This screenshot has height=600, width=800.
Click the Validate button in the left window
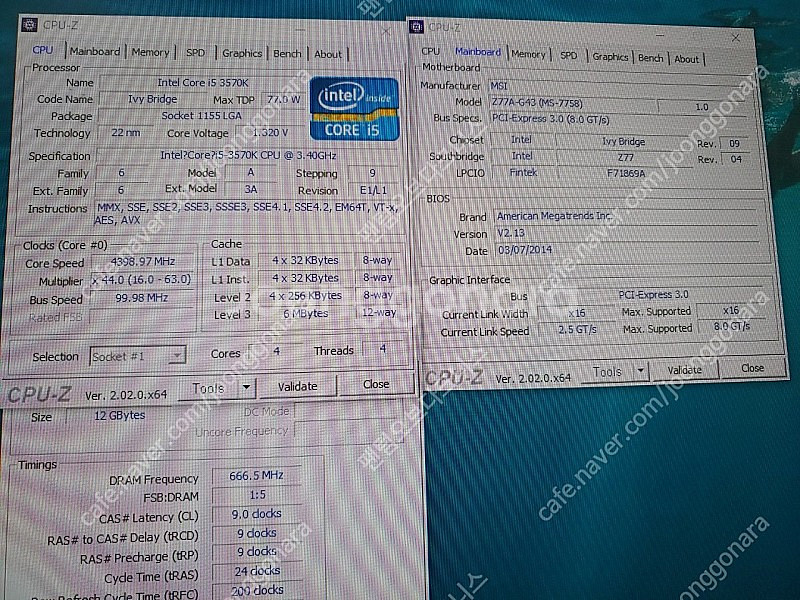click(x=297, y=385)
